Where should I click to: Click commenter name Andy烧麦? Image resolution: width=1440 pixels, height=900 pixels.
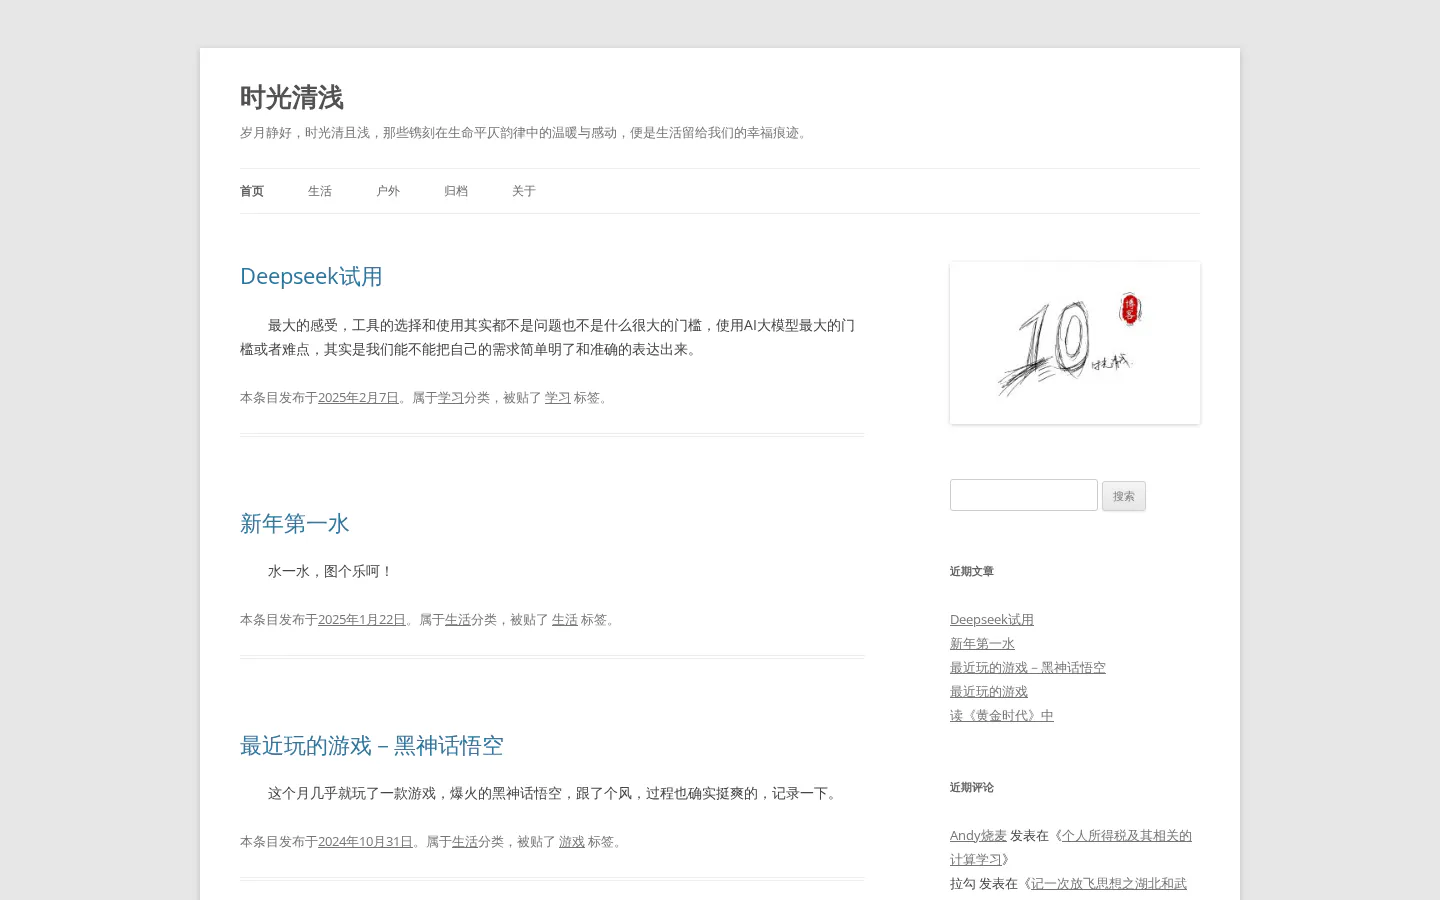tap(978, 835)
